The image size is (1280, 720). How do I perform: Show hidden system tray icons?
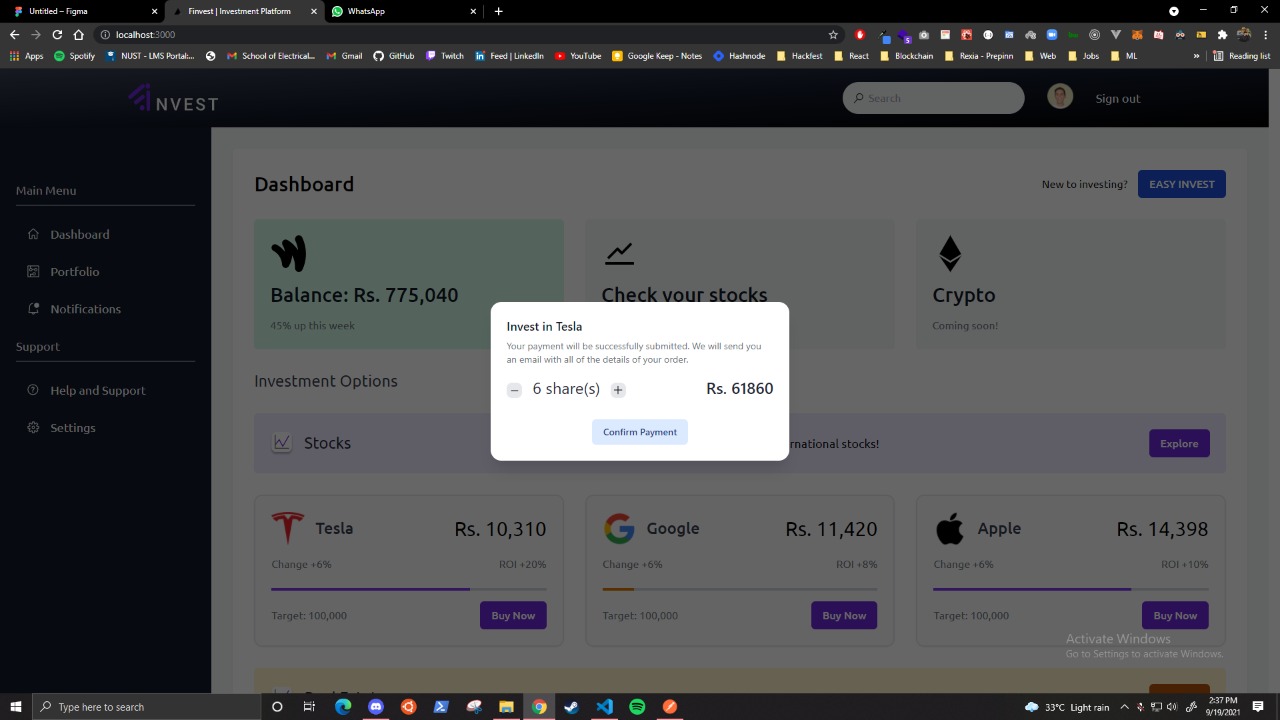(1124, 707)
